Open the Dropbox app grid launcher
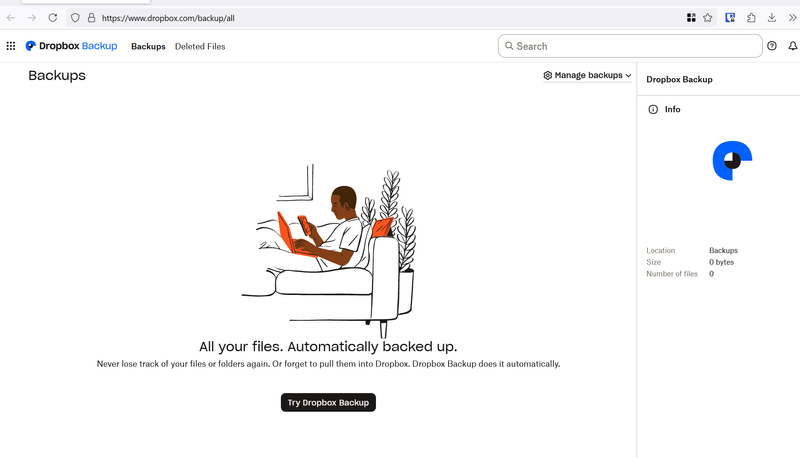800x458 pixels. (11, 46)
